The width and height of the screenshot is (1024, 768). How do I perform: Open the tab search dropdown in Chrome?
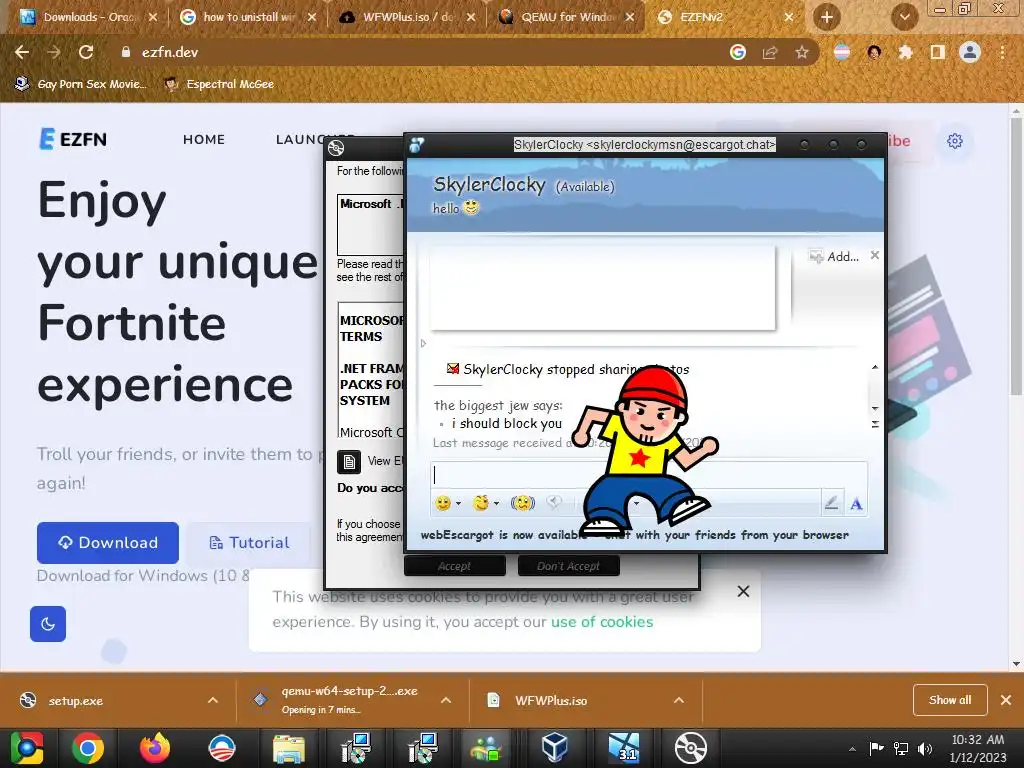click(904, 17)
